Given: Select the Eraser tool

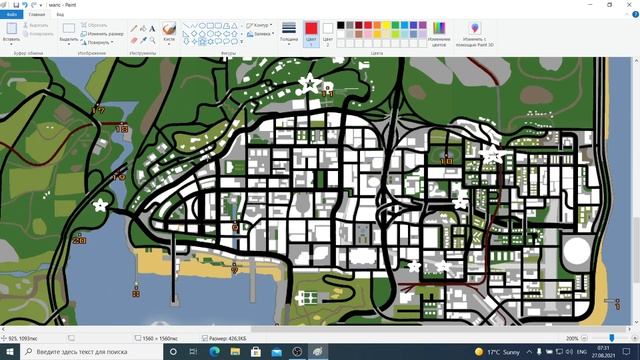Looking at the screenshot, I should click(134, 40).
